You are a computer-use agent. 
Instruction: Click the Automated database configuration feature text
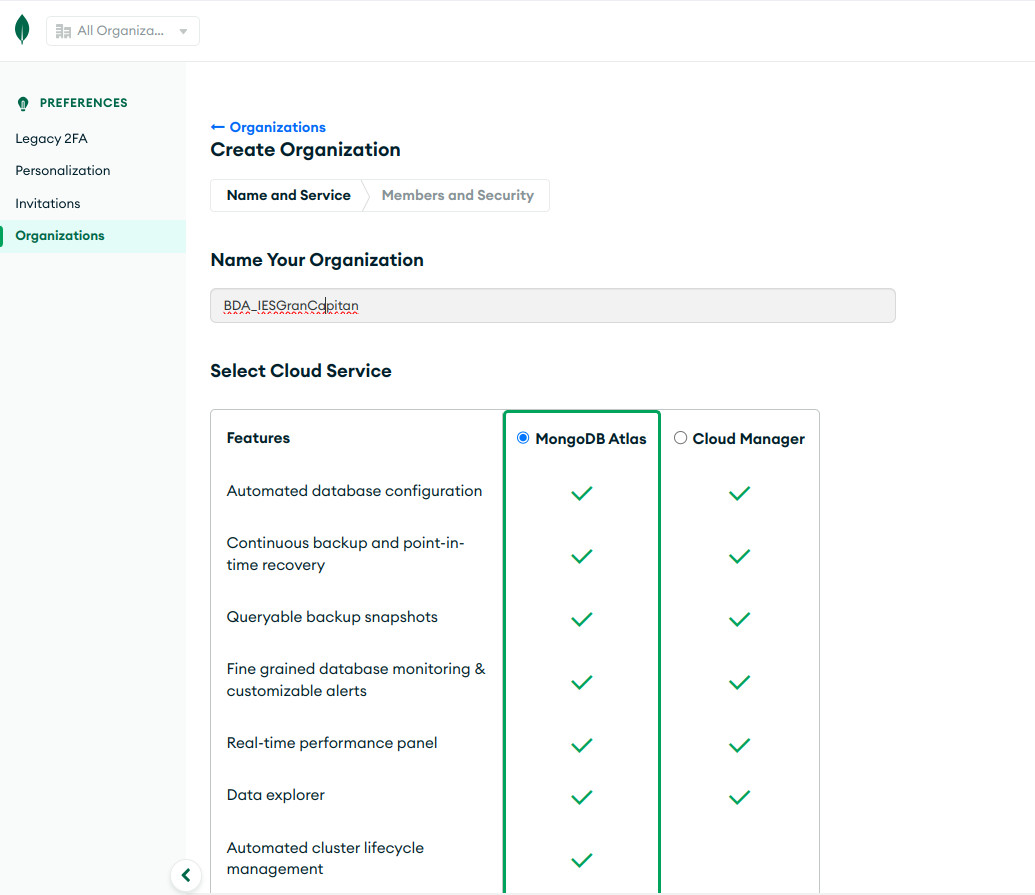[354, 491]
